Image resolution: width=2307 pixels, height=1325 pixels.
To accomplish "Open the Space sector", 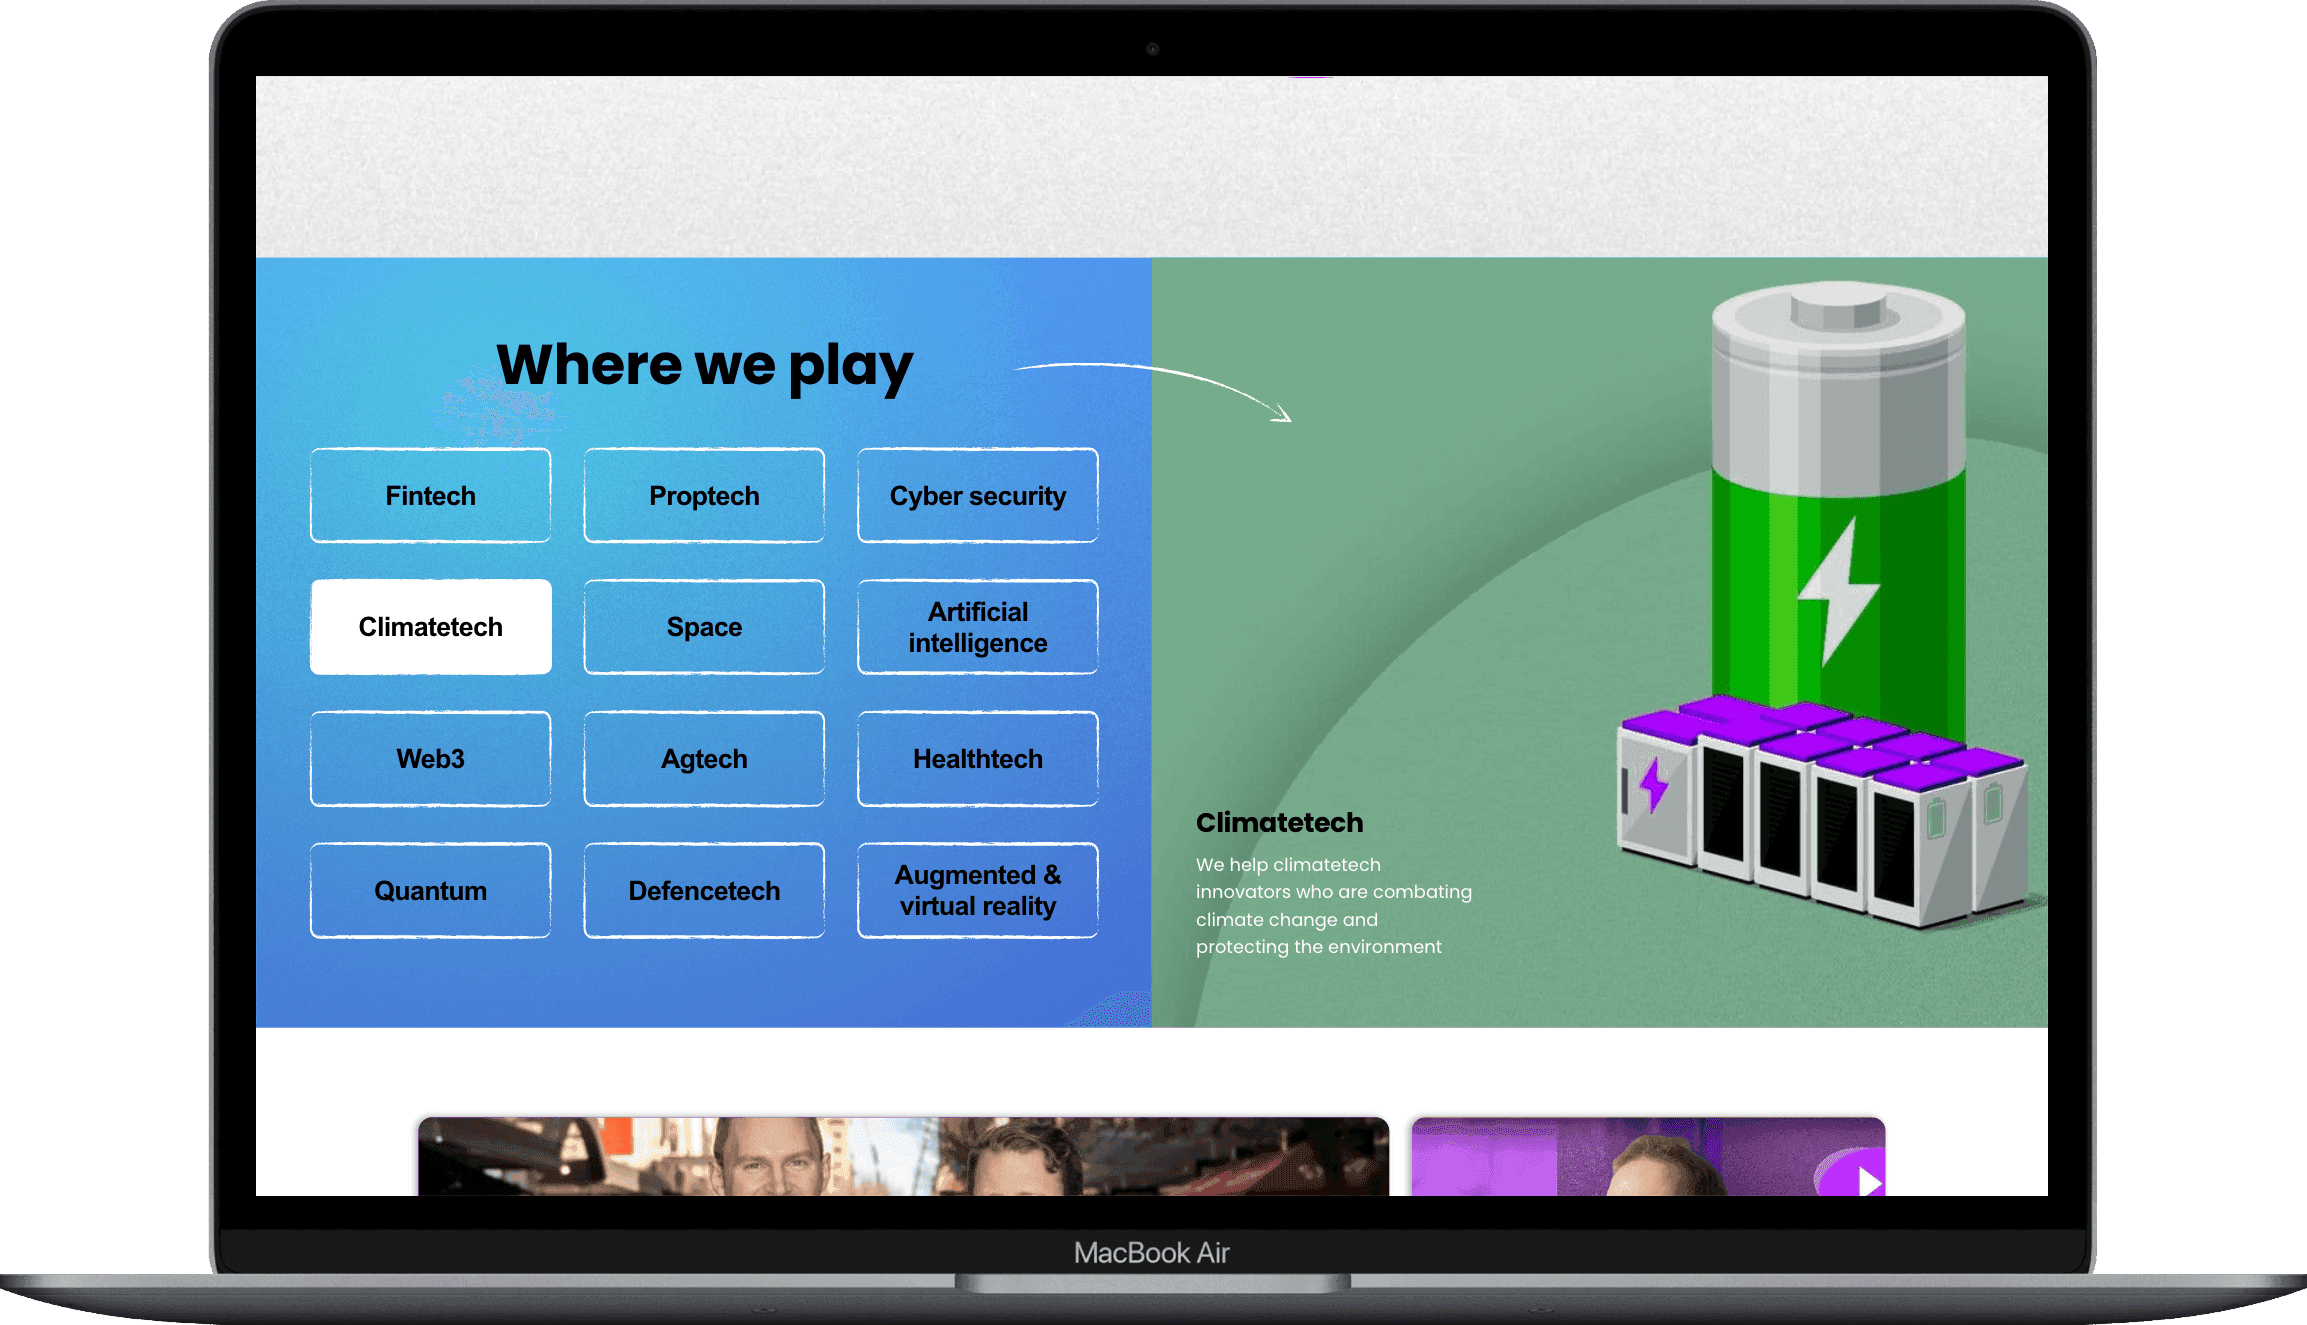I will pos(704,627).
